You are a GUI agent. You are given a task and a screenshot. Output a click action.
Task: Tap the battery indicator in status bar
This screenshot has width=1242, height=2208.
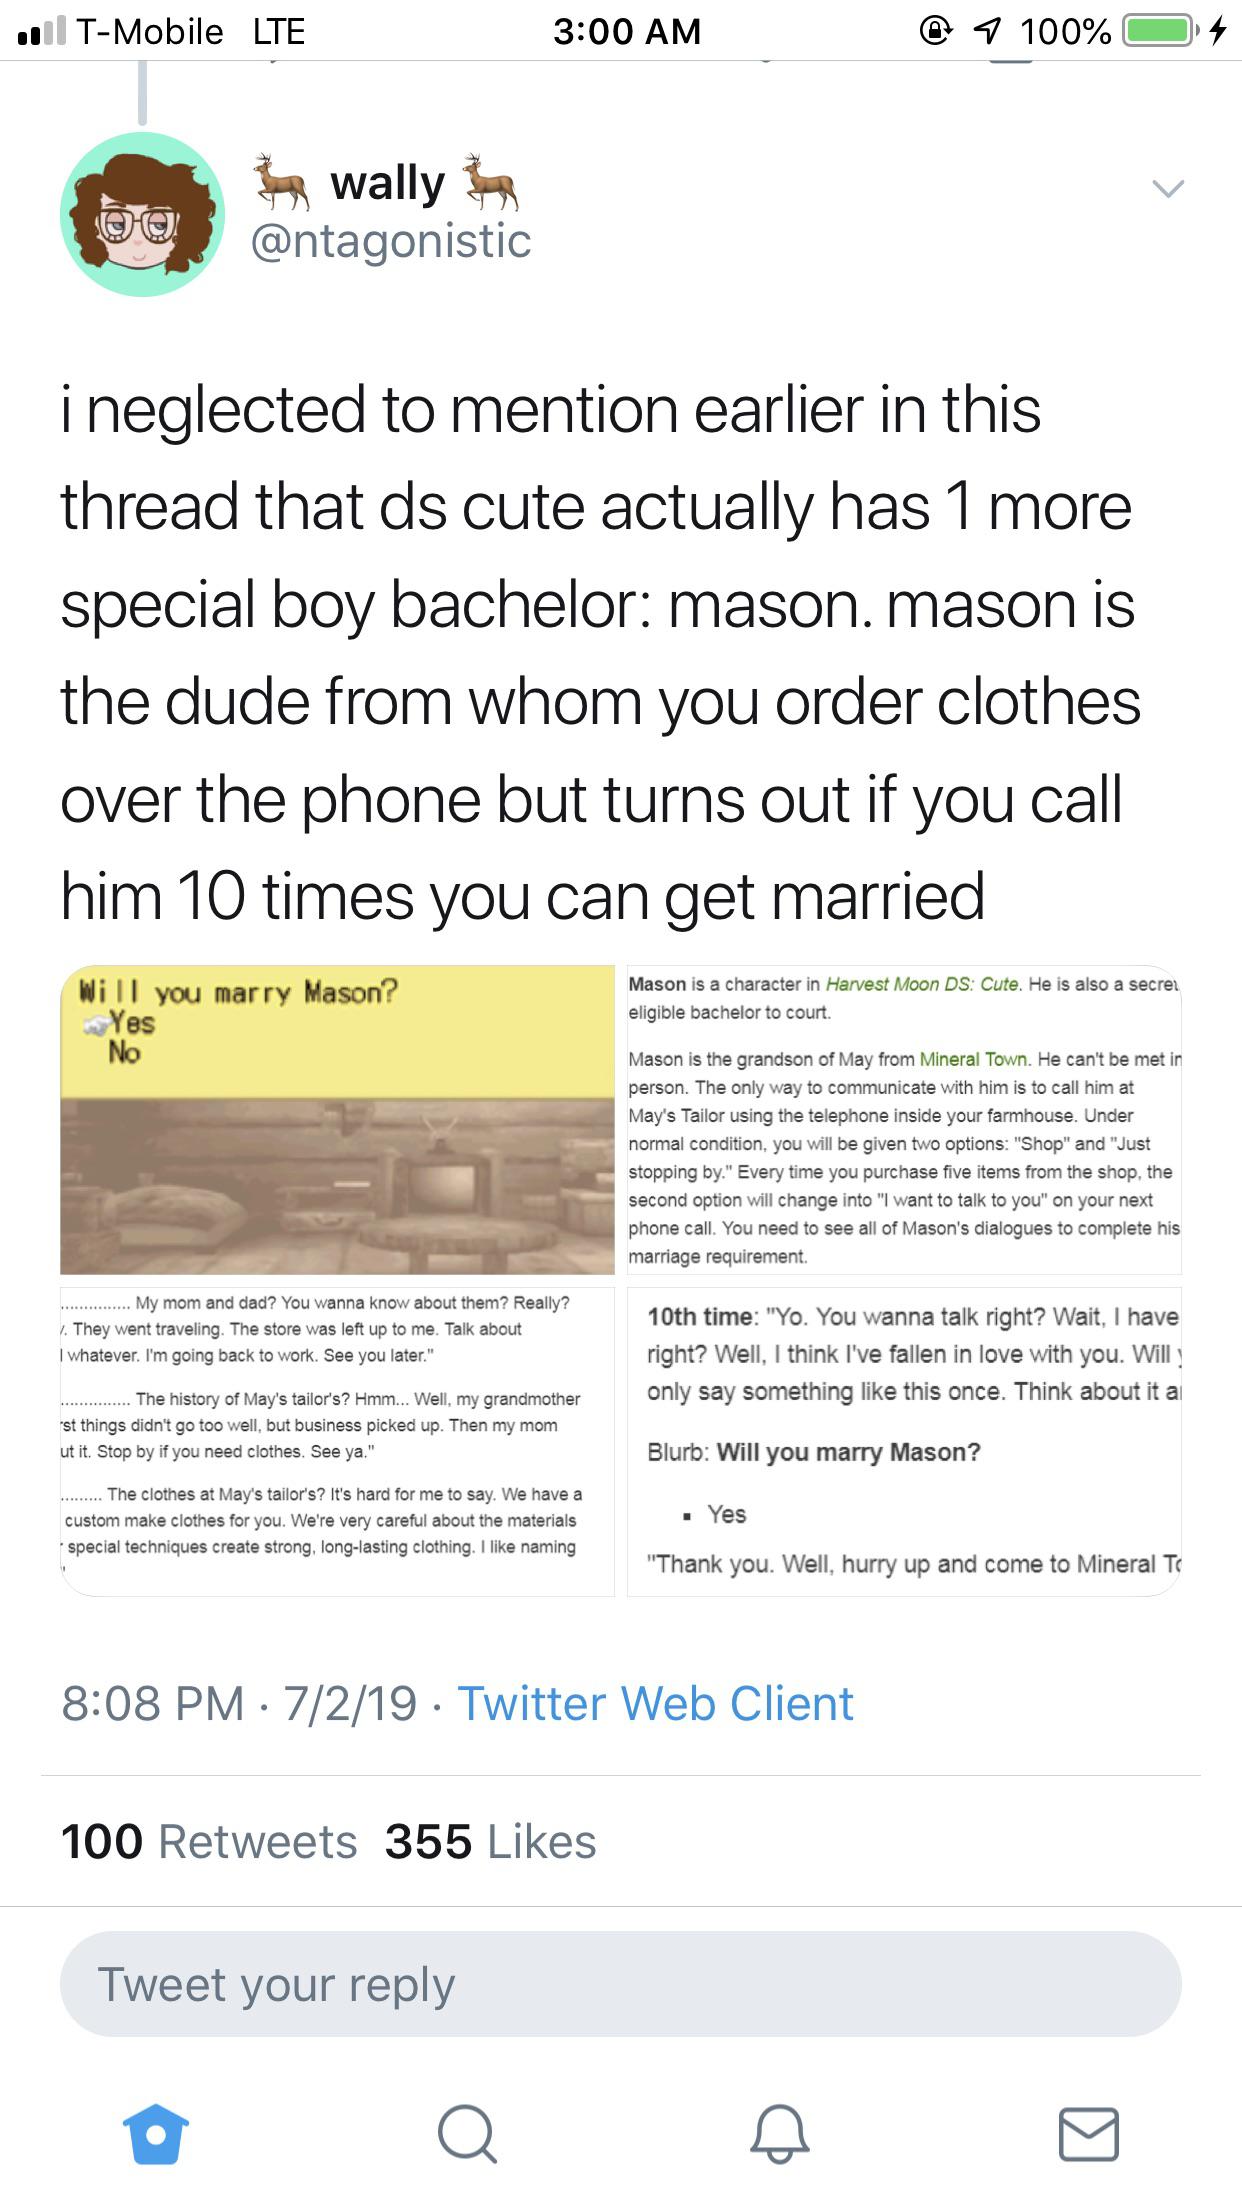(x=1158, y=32)
